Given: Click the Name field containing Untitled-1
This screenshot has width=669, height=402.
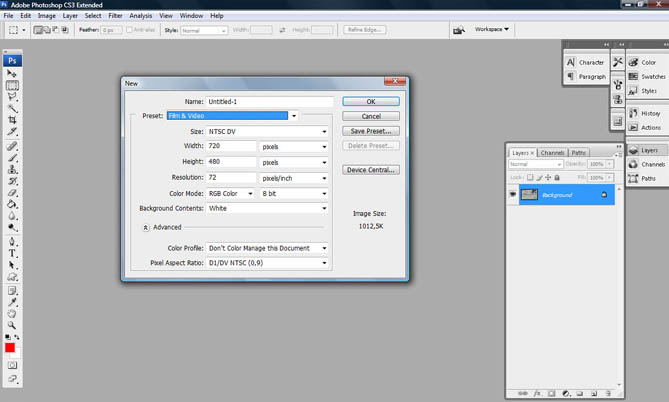Looking at the screenshot, I should pos(269,101).
